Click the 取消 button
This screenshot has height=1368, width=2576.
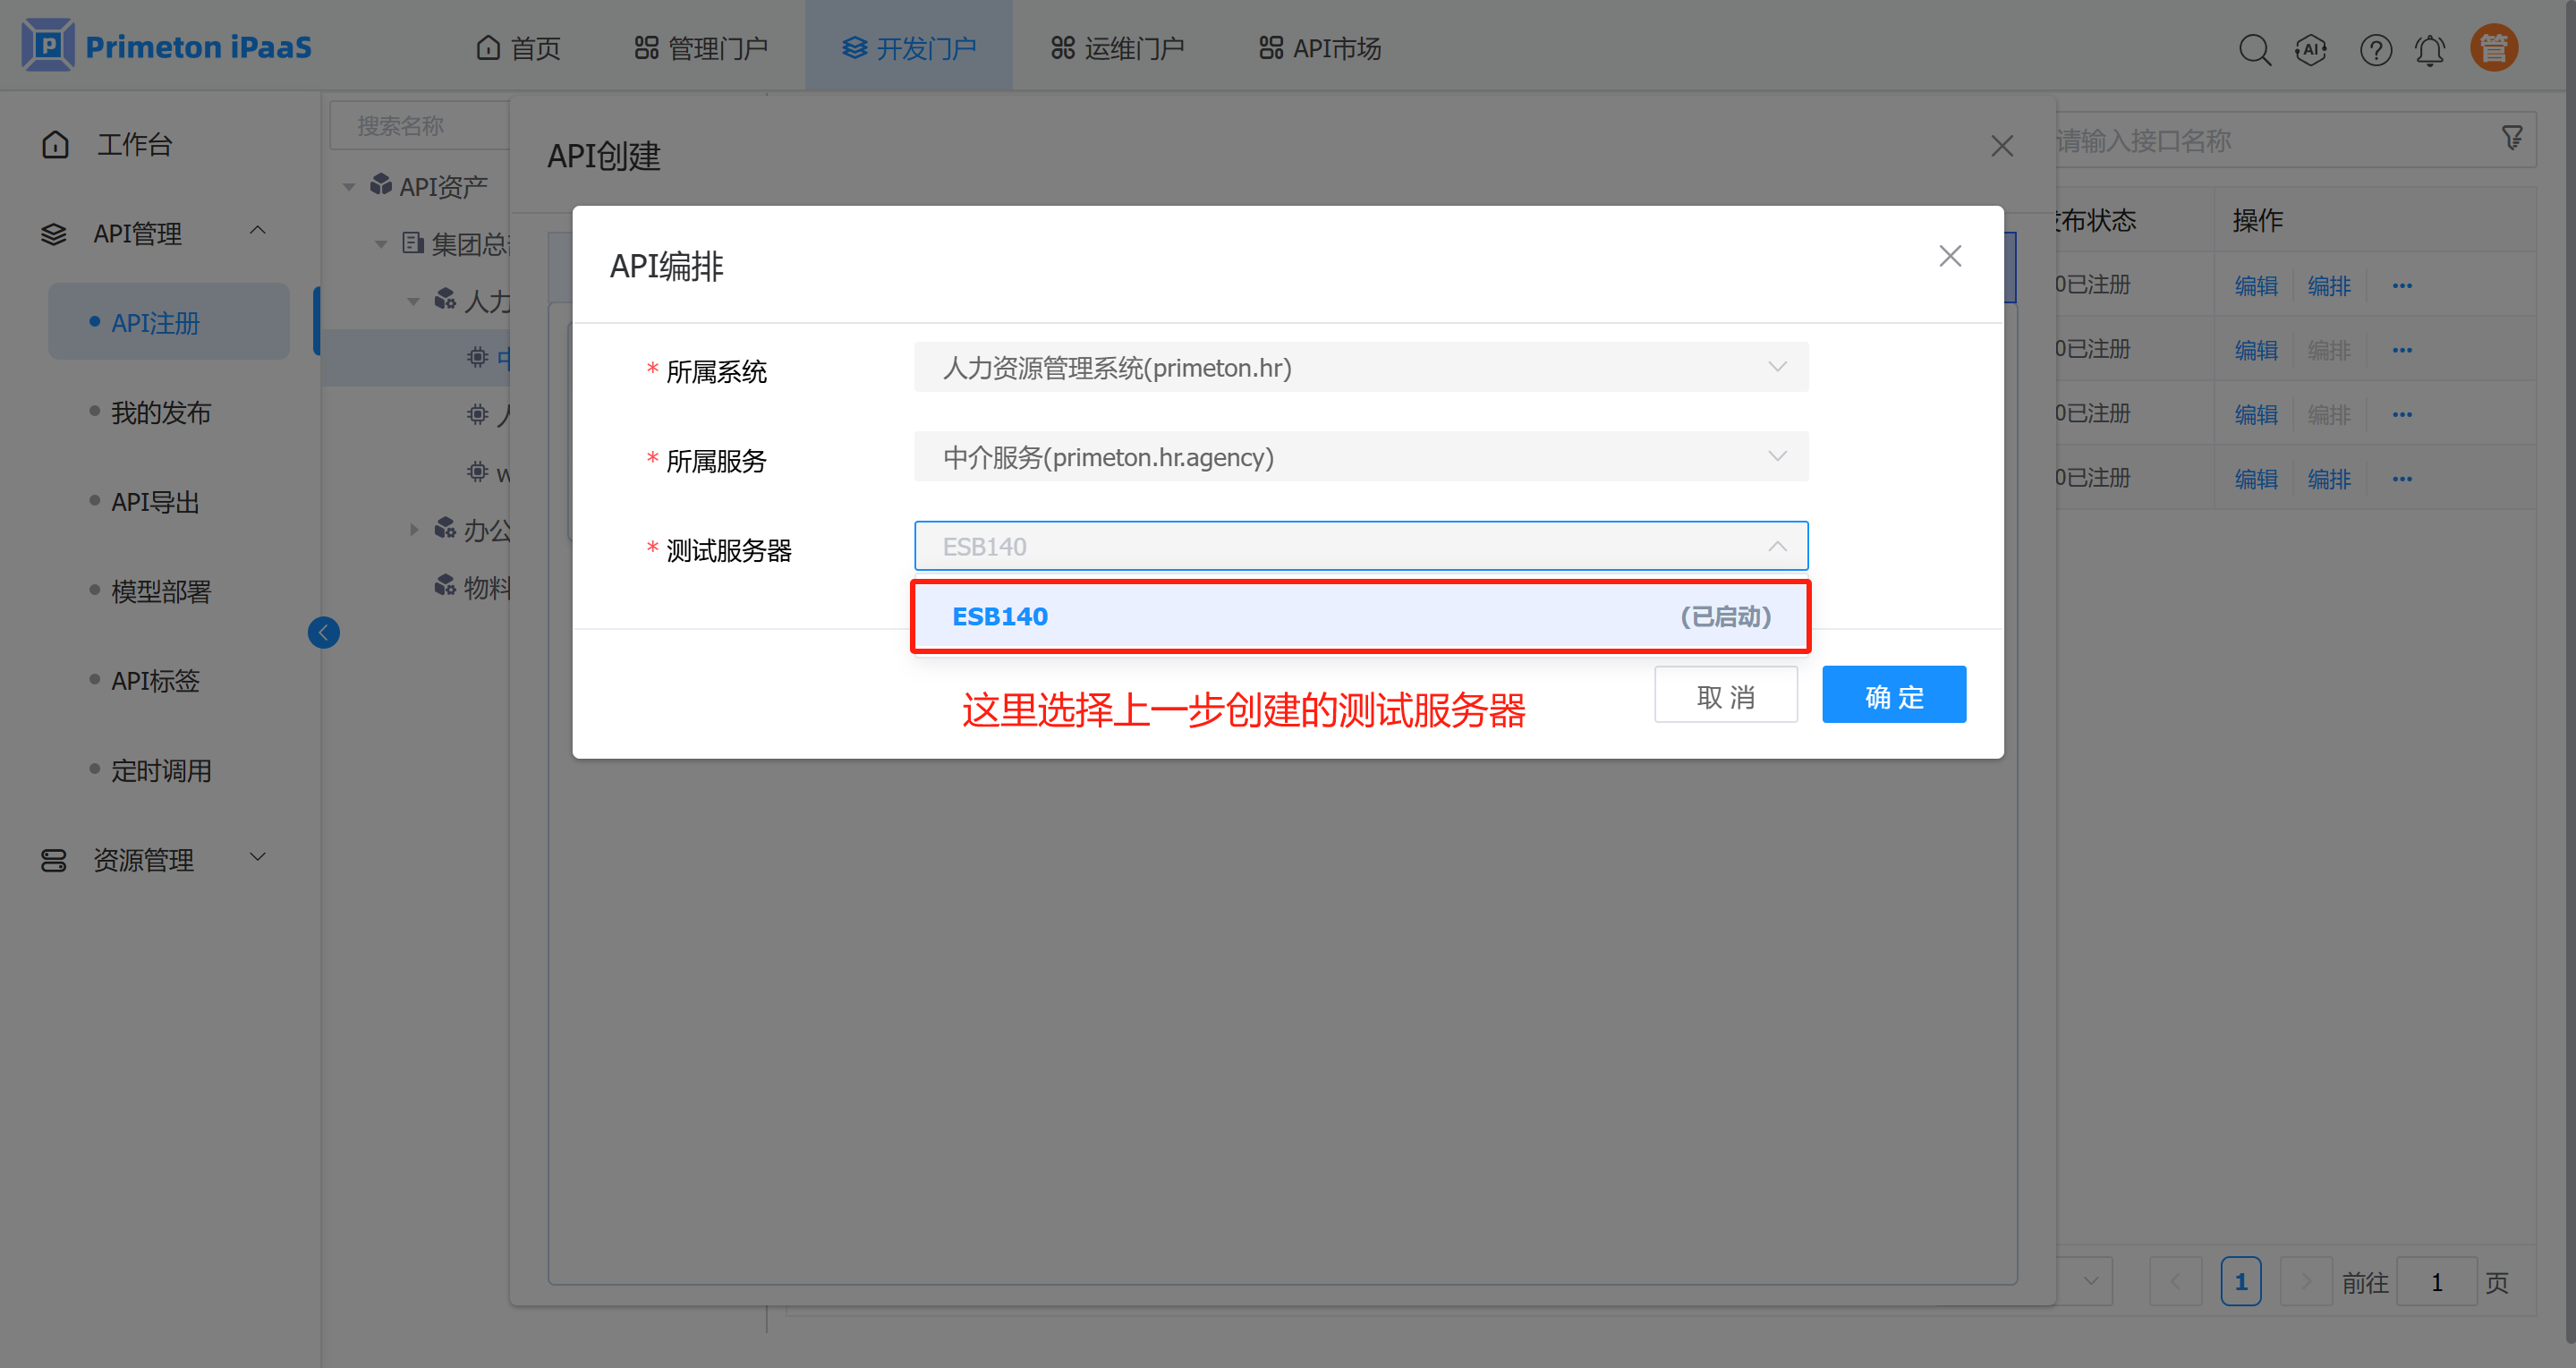[x=1725, y=695]
